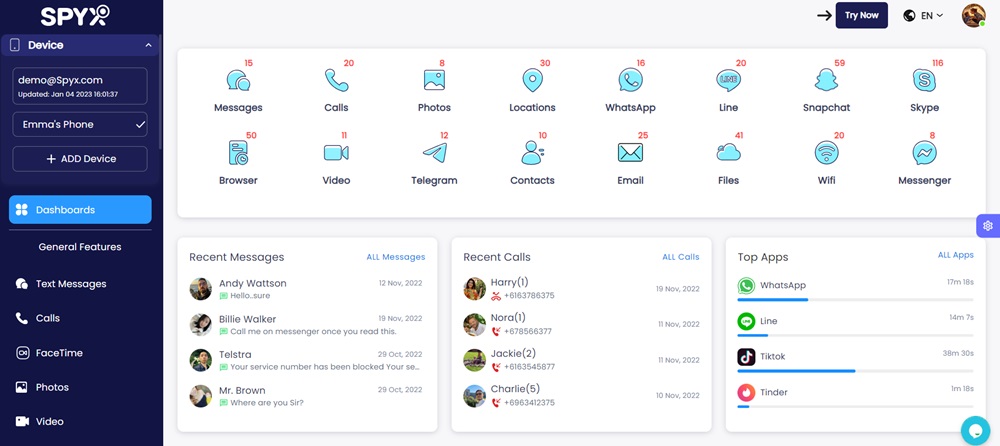The width and height of the screenshot is (1000, 446).
Task: Open the EN language dropdown
Action: [x=923, y=16]
